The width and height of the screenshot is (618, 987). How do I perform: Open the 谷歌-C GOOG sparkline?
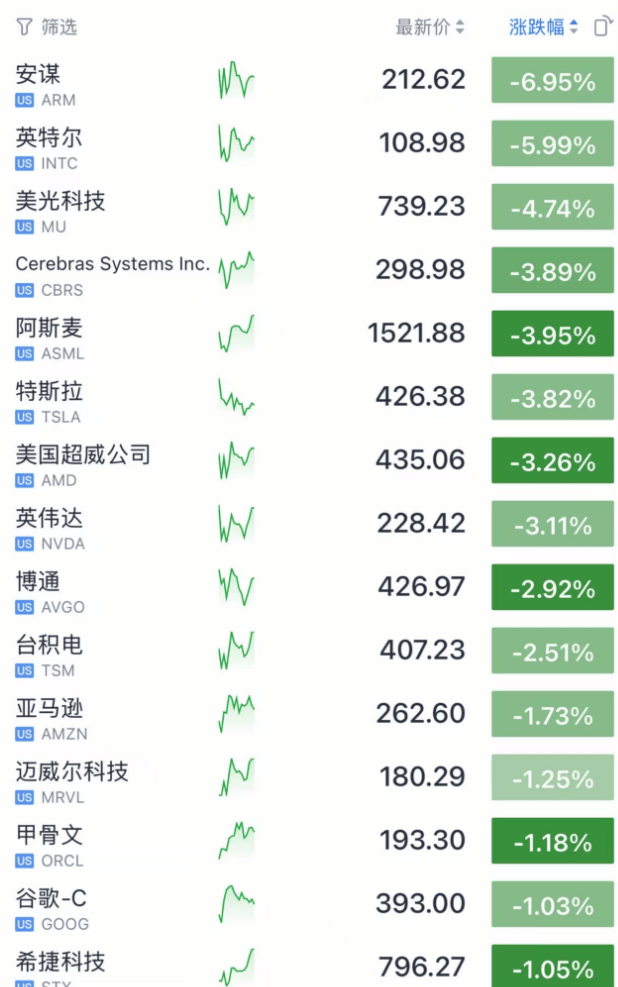coord(237,904)
